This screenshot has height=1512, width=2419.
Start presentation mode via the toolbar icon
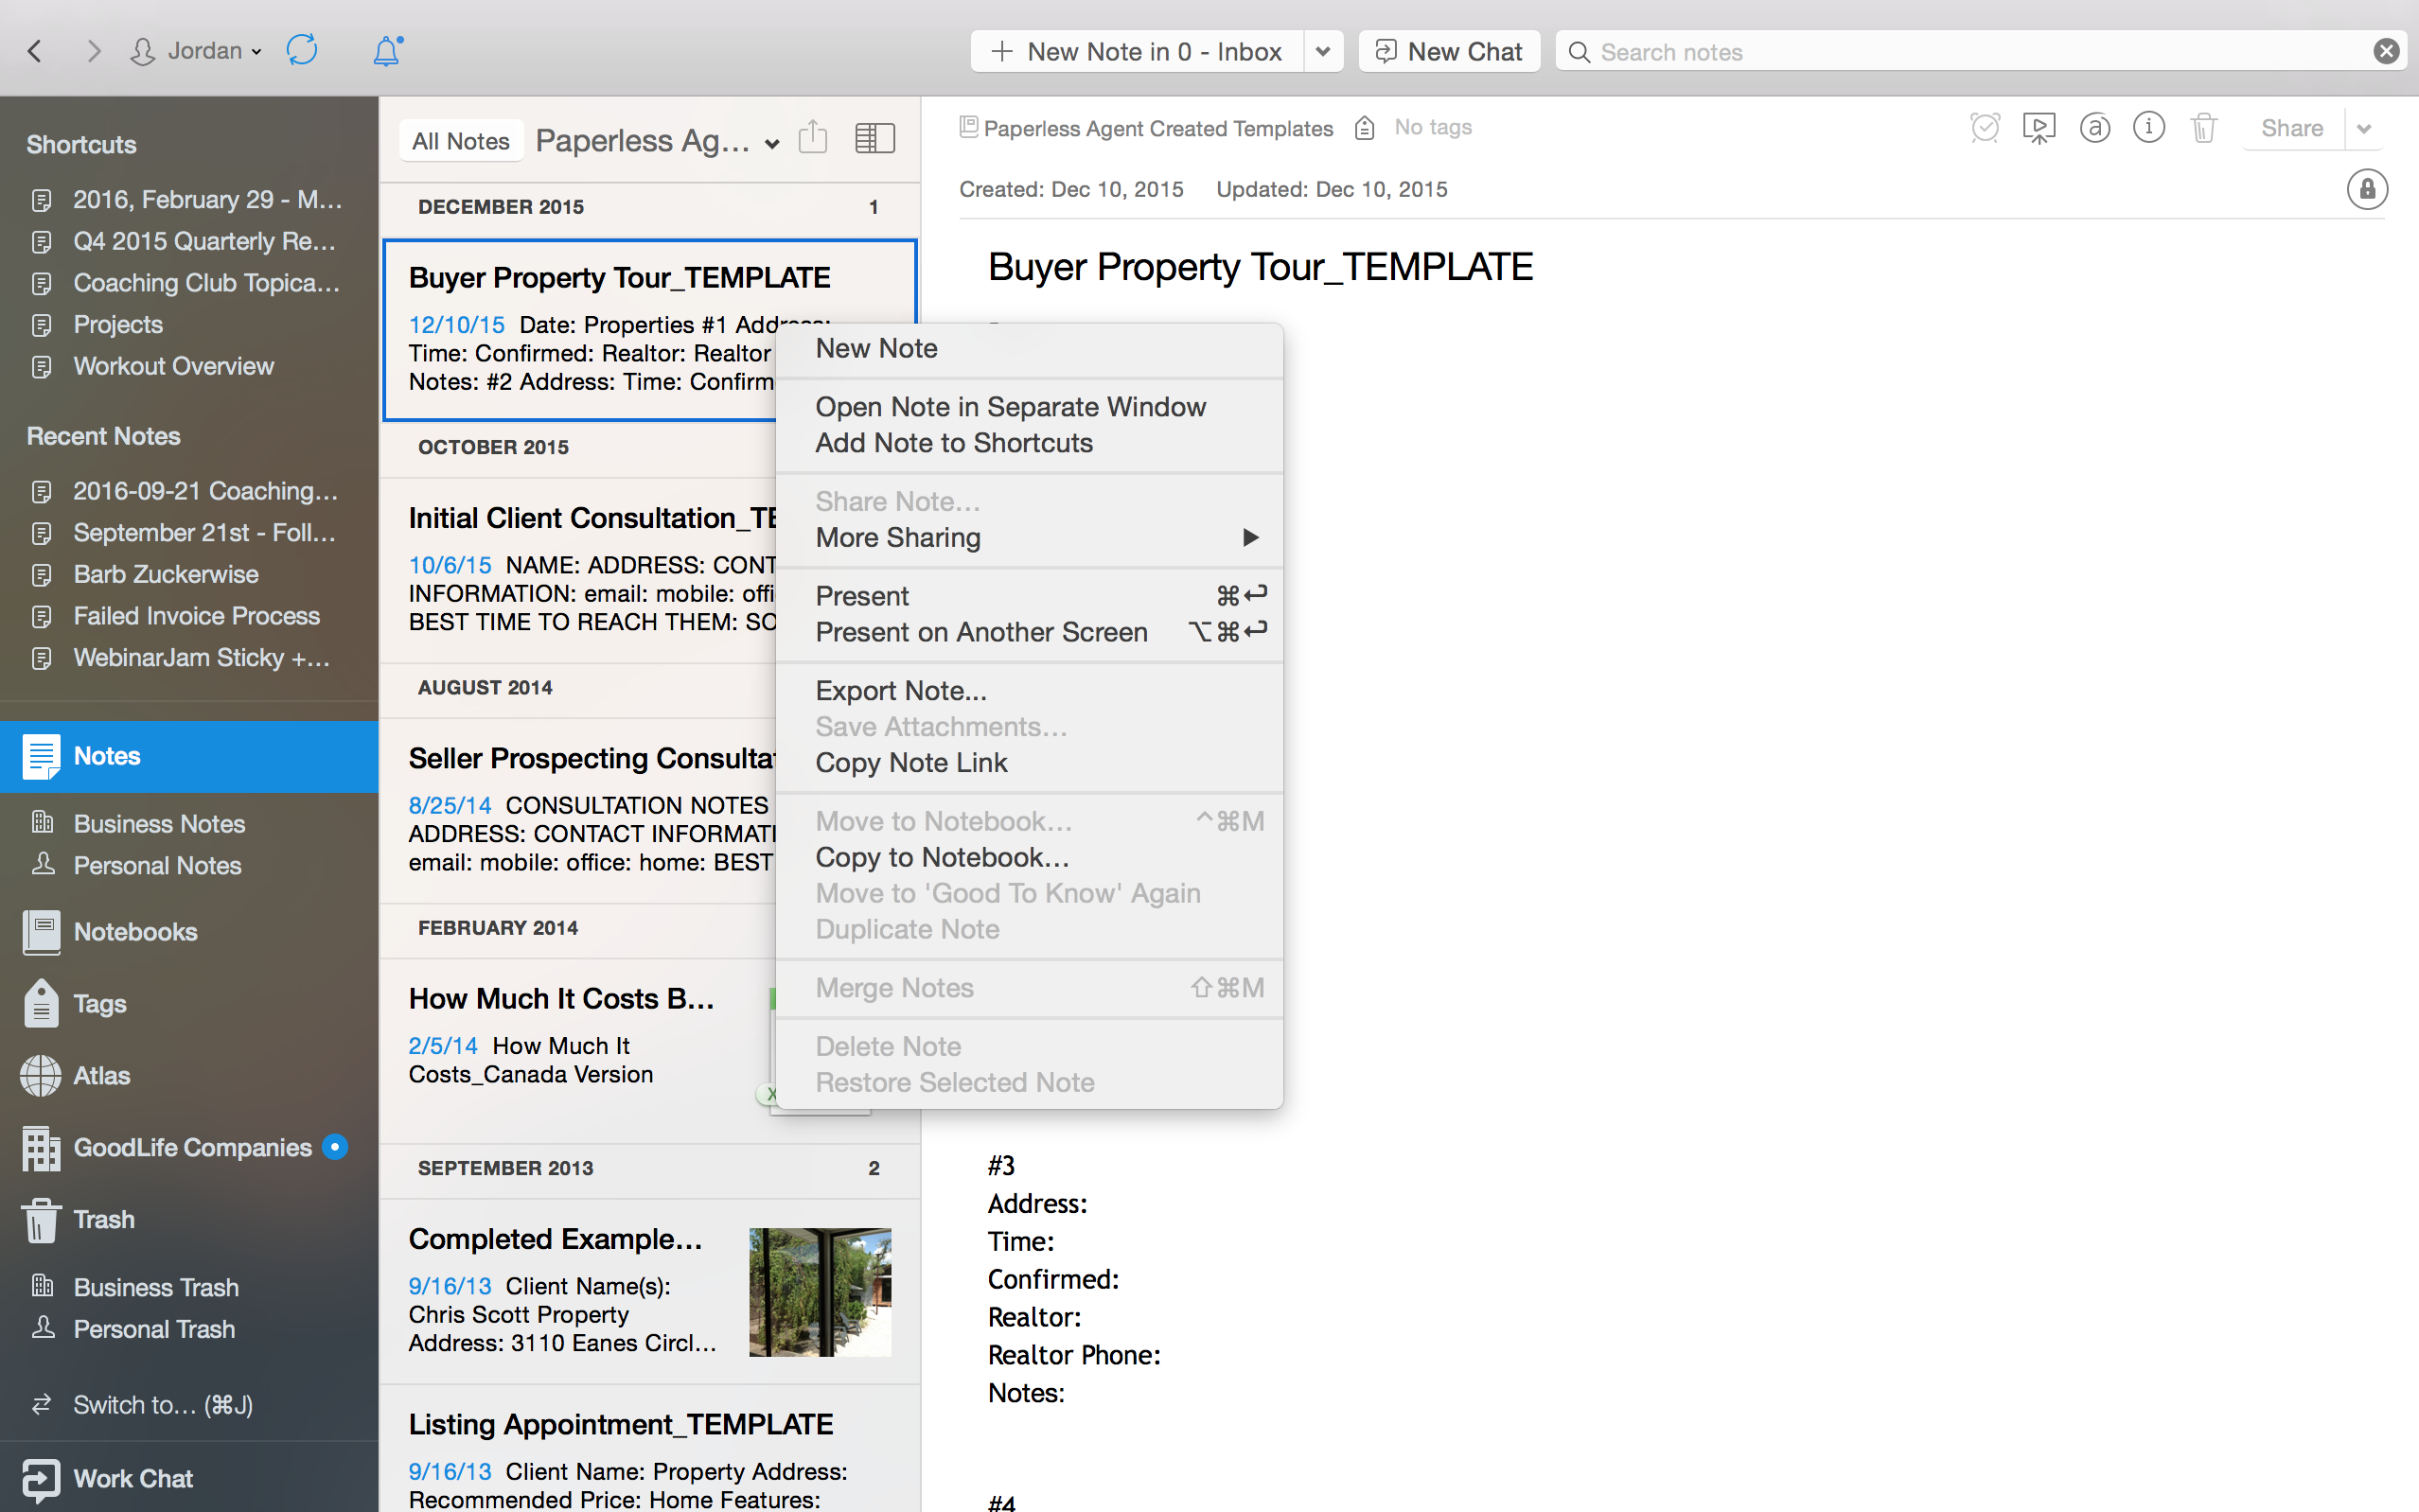(x=2038, y=128)
